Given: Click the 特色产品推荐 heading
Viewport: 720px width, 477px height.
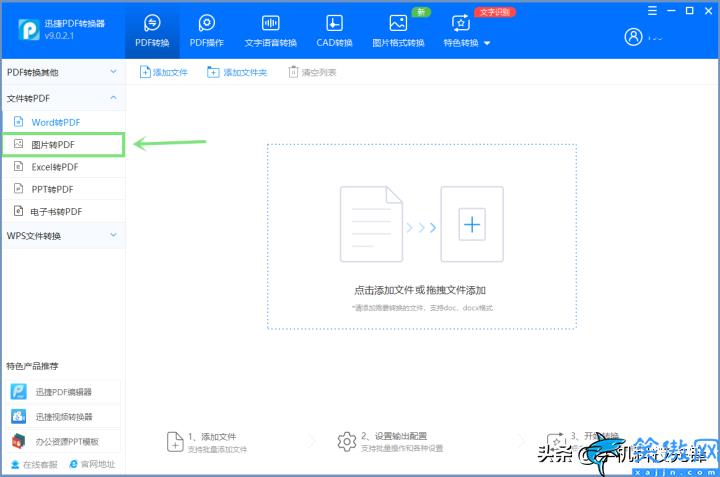Looking at the screenshot, I should (x=32, y=366).
